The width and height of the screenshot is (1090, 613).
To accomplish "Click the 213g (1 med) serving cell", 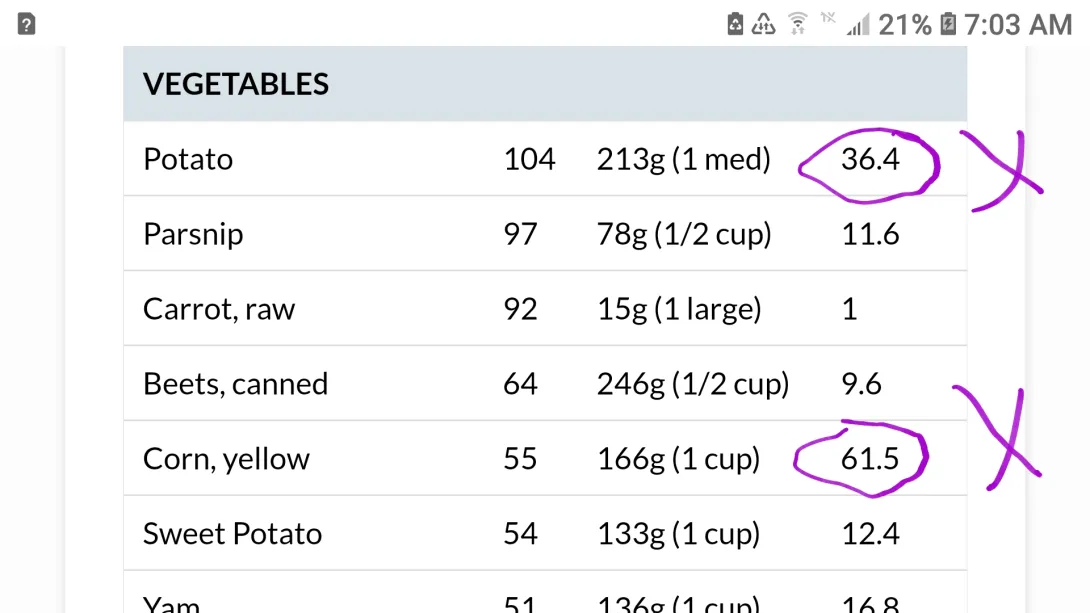I will (x=683, y=159).
